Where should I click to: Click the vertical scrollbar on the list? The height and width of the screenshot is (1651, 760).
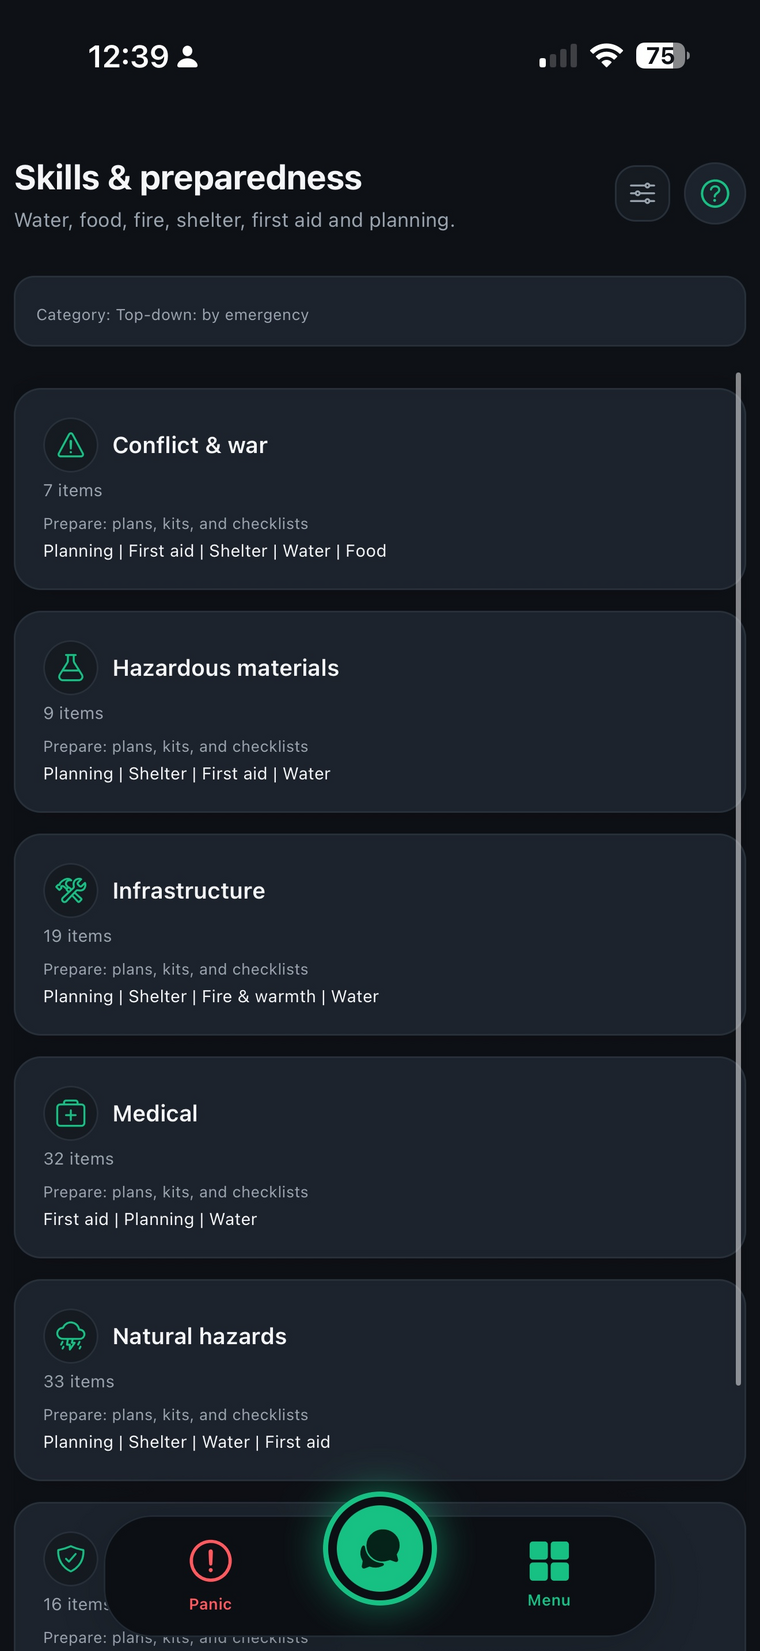(x=738, y=879)
